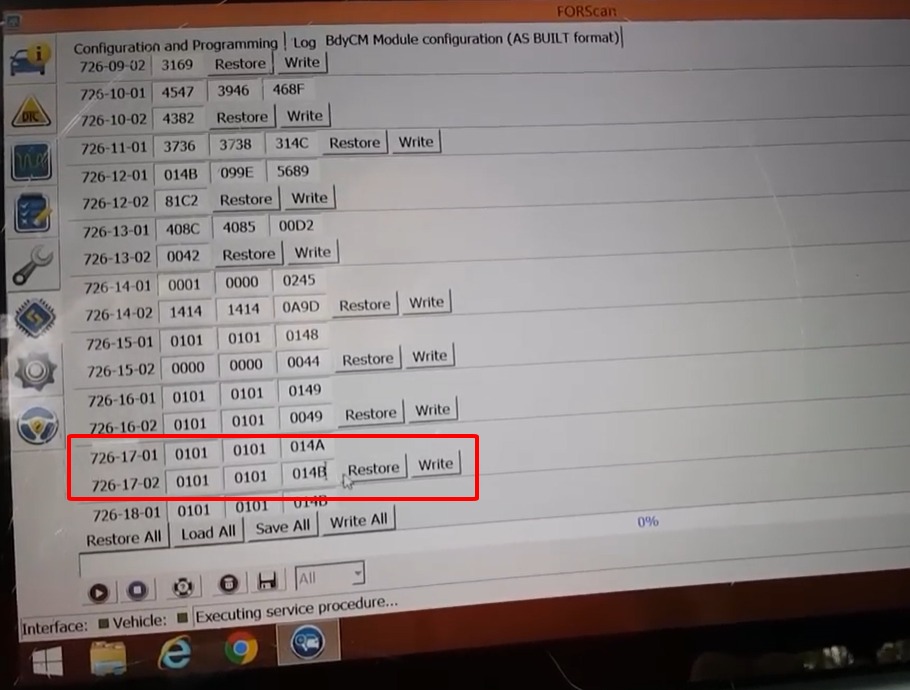Screen dimensions: 910x690
Task: Click the Stop button in bottom toolbar
Action: (137, 590)
